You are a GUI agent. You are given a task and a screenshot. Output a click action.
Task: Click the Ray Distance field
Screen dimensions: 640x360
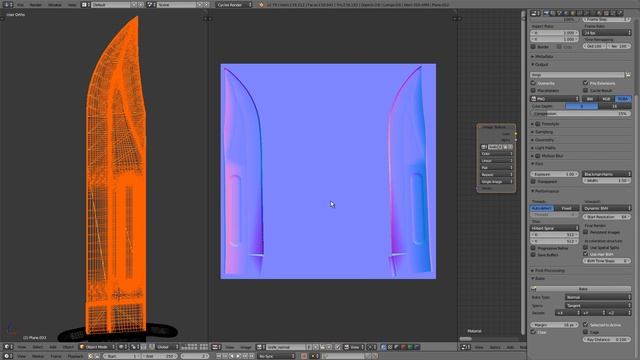tap(607, 340)
